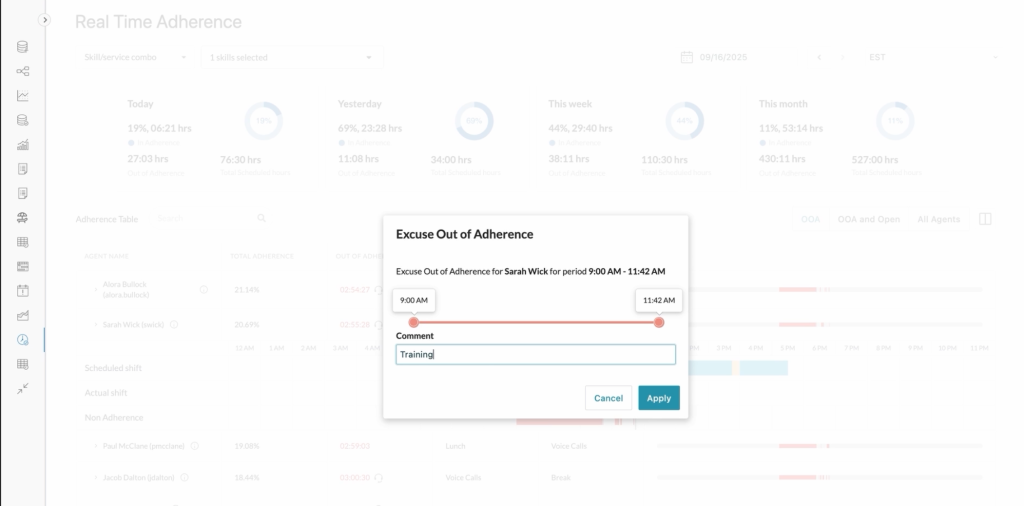Show All Agents in the adherence table
The width and height of the screenshot is (1024, 506).
(939, 219)
